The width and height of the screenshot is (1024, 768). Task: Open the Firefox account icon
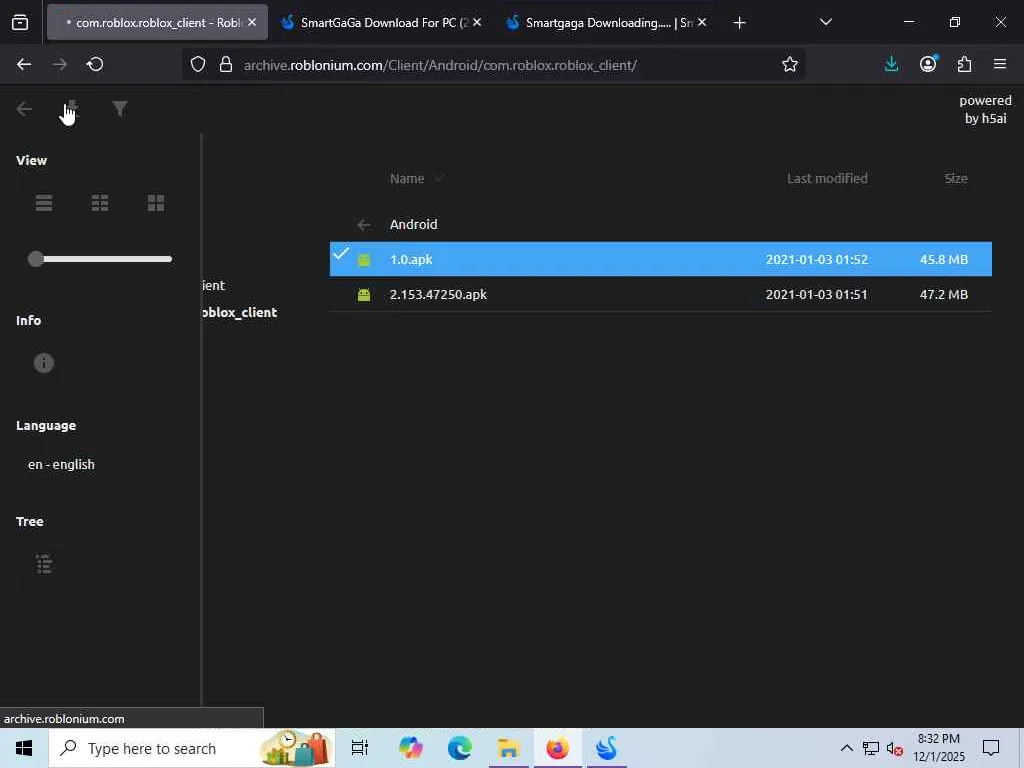(928, 64)
